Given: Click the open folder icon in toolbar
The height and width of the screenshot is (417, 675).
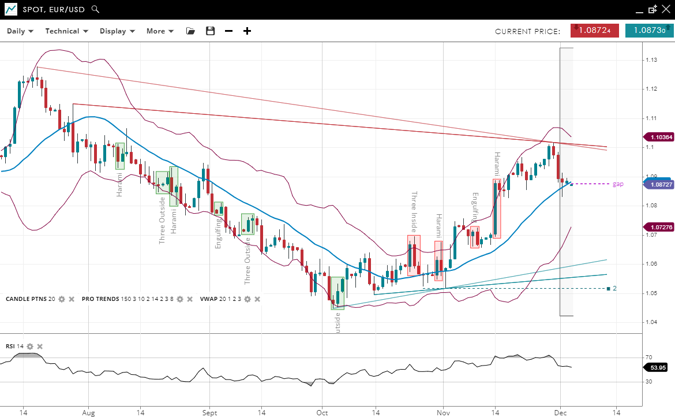Looking at the screenshot, I should pyautogui.click(x=190, y=31).
